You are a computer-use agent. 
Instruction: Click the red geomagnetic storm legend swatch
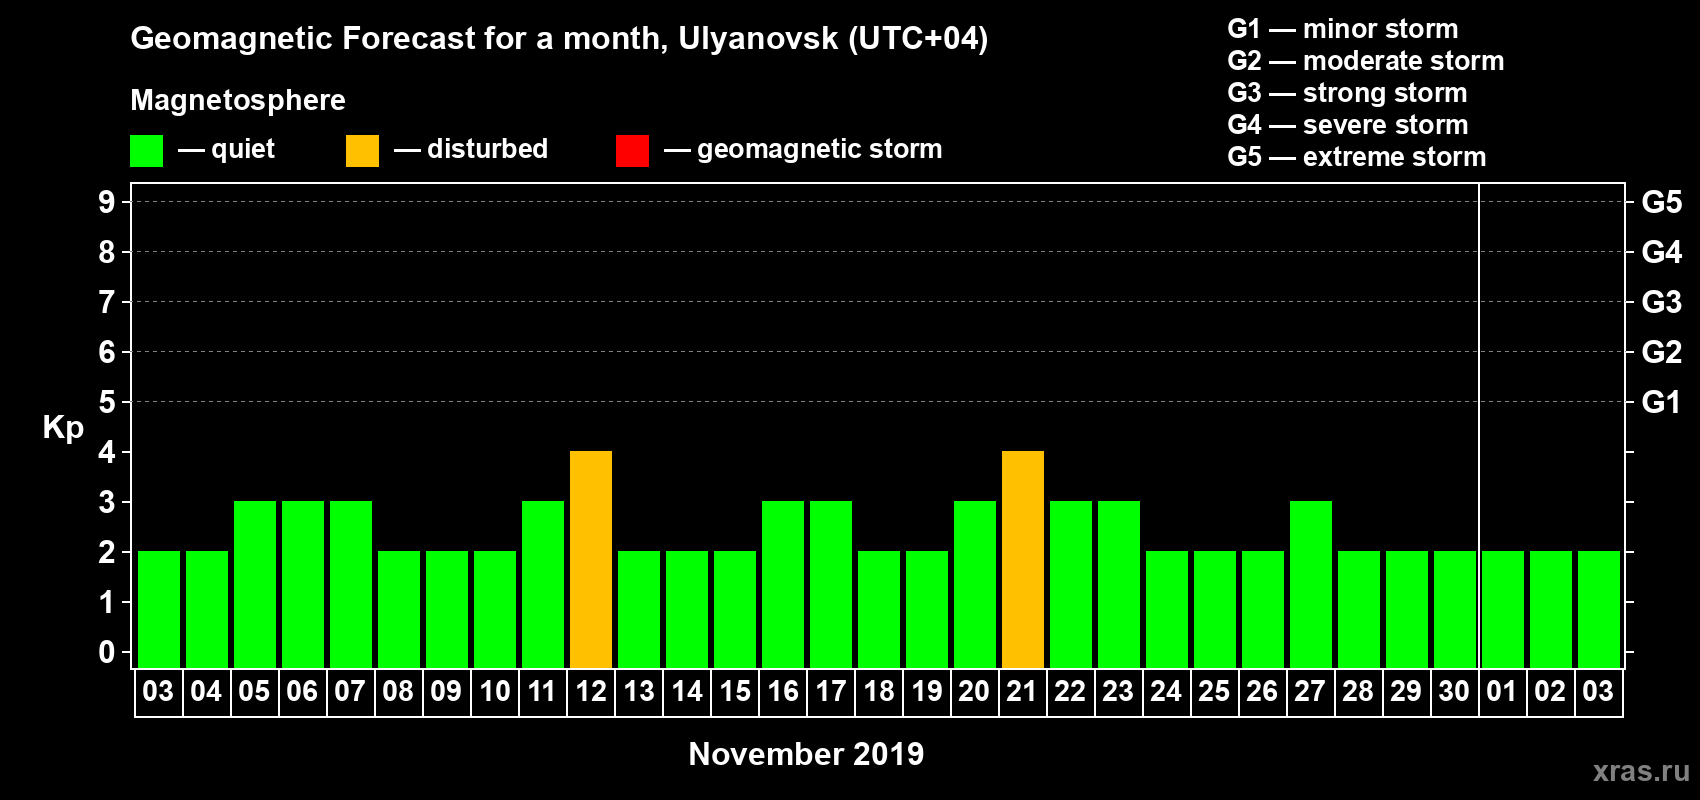point(632,151)
